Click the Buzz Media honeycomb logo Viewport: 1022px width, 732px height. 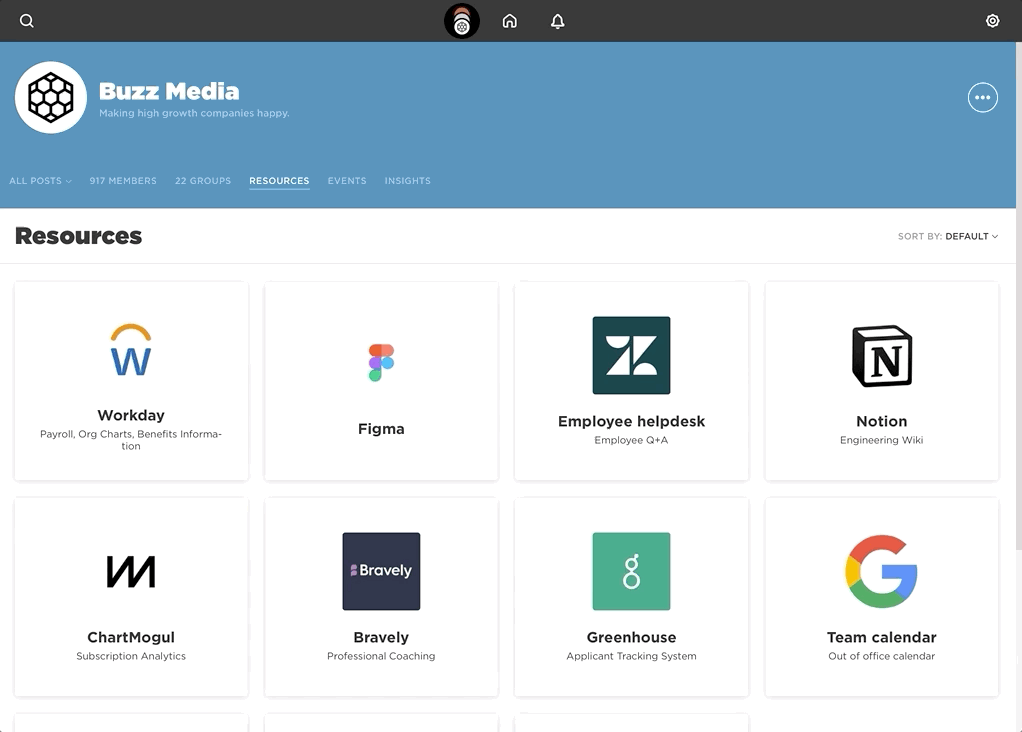coord(51,98)
